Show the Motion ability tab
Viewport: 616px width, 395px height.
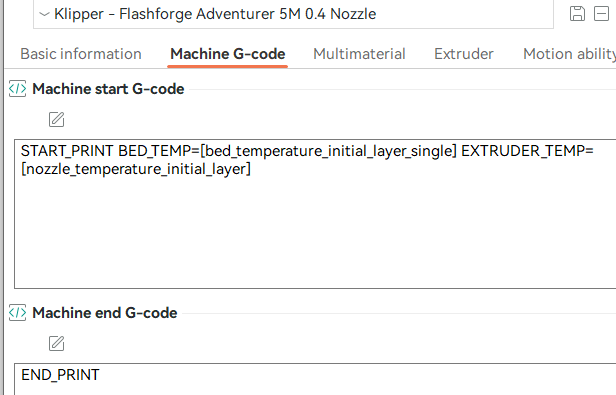[x=569, y=54]
